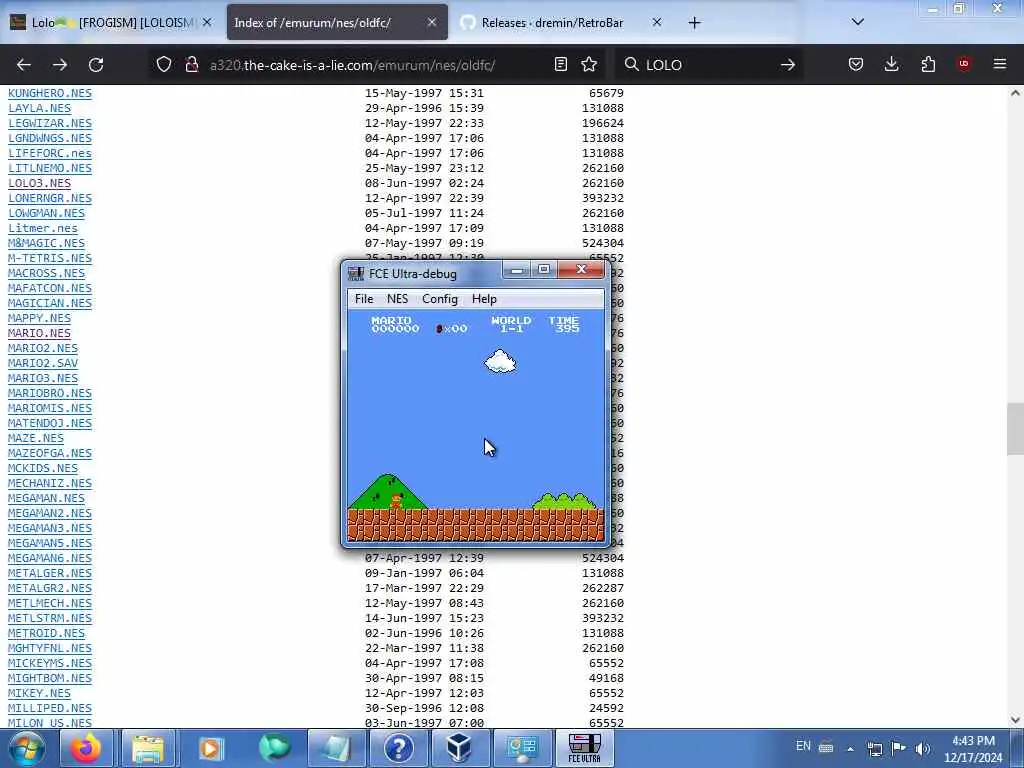1024x768 pixels.
Task: Open the METROID.NES file link
Action: pyautogui.click(x=46, y=633)
